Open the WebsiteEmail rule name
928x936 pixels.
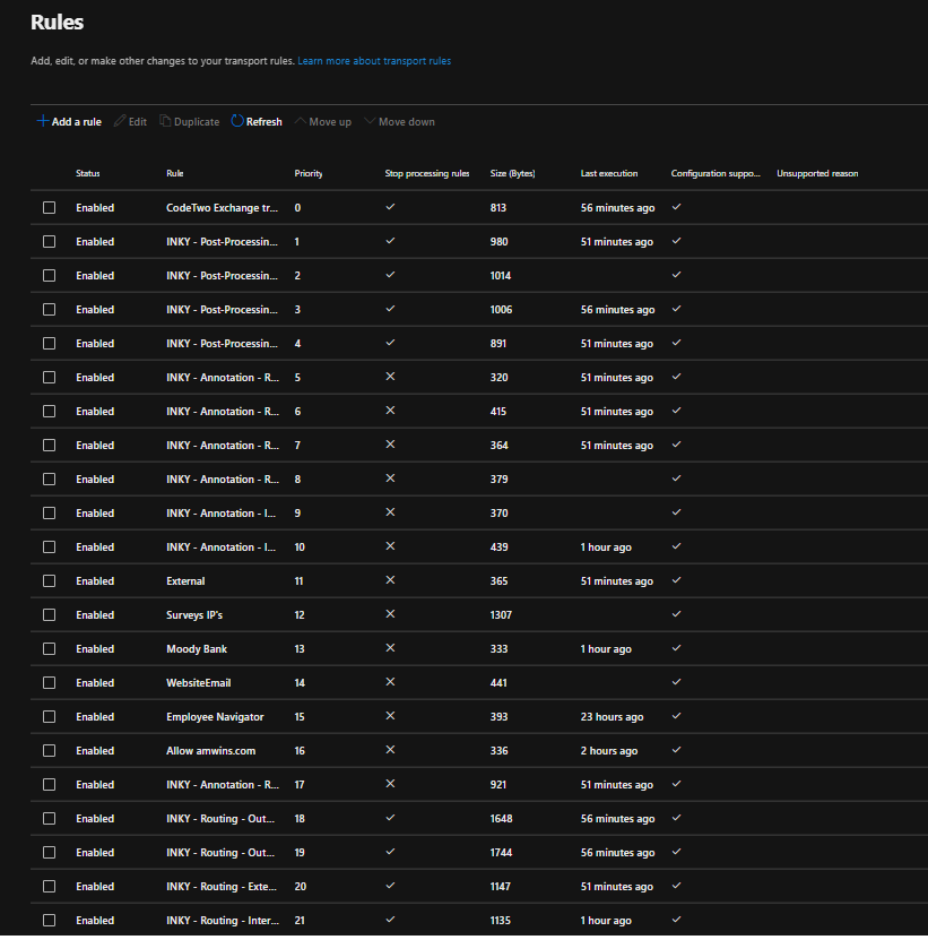[198, 683]
